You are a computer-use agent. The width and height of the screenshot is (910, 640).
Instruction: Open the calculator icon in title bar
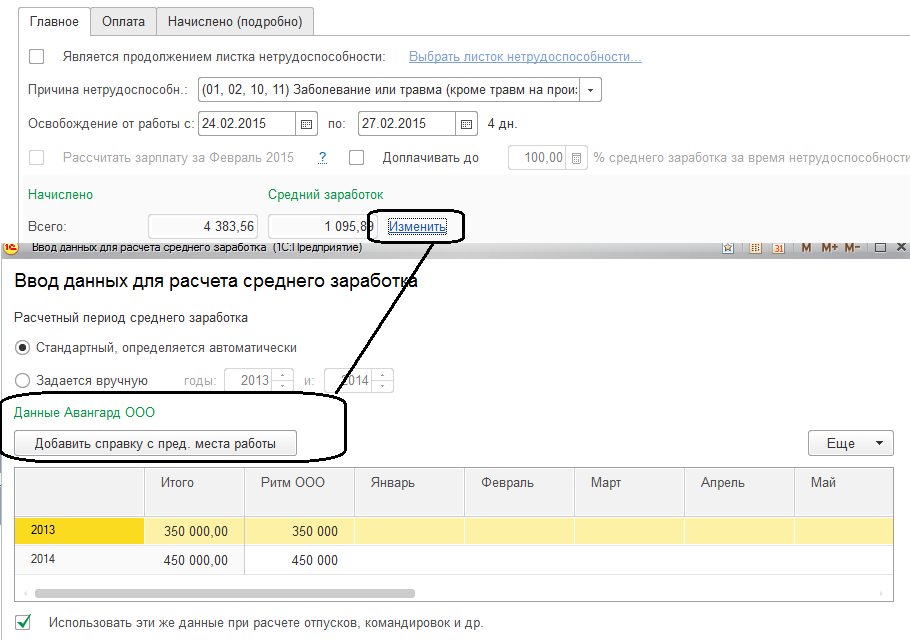pos(755,248)
